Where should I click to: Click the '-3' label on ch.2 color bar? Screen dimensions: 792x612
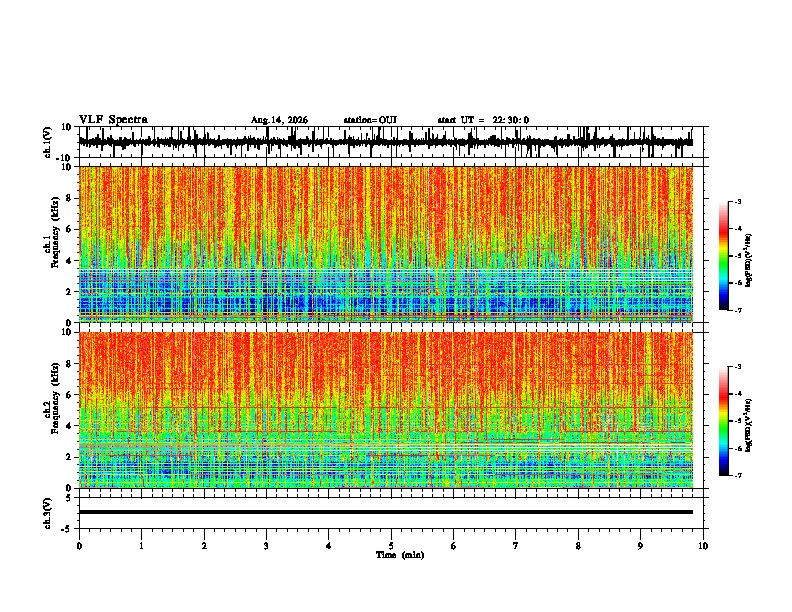click(738, 367)
